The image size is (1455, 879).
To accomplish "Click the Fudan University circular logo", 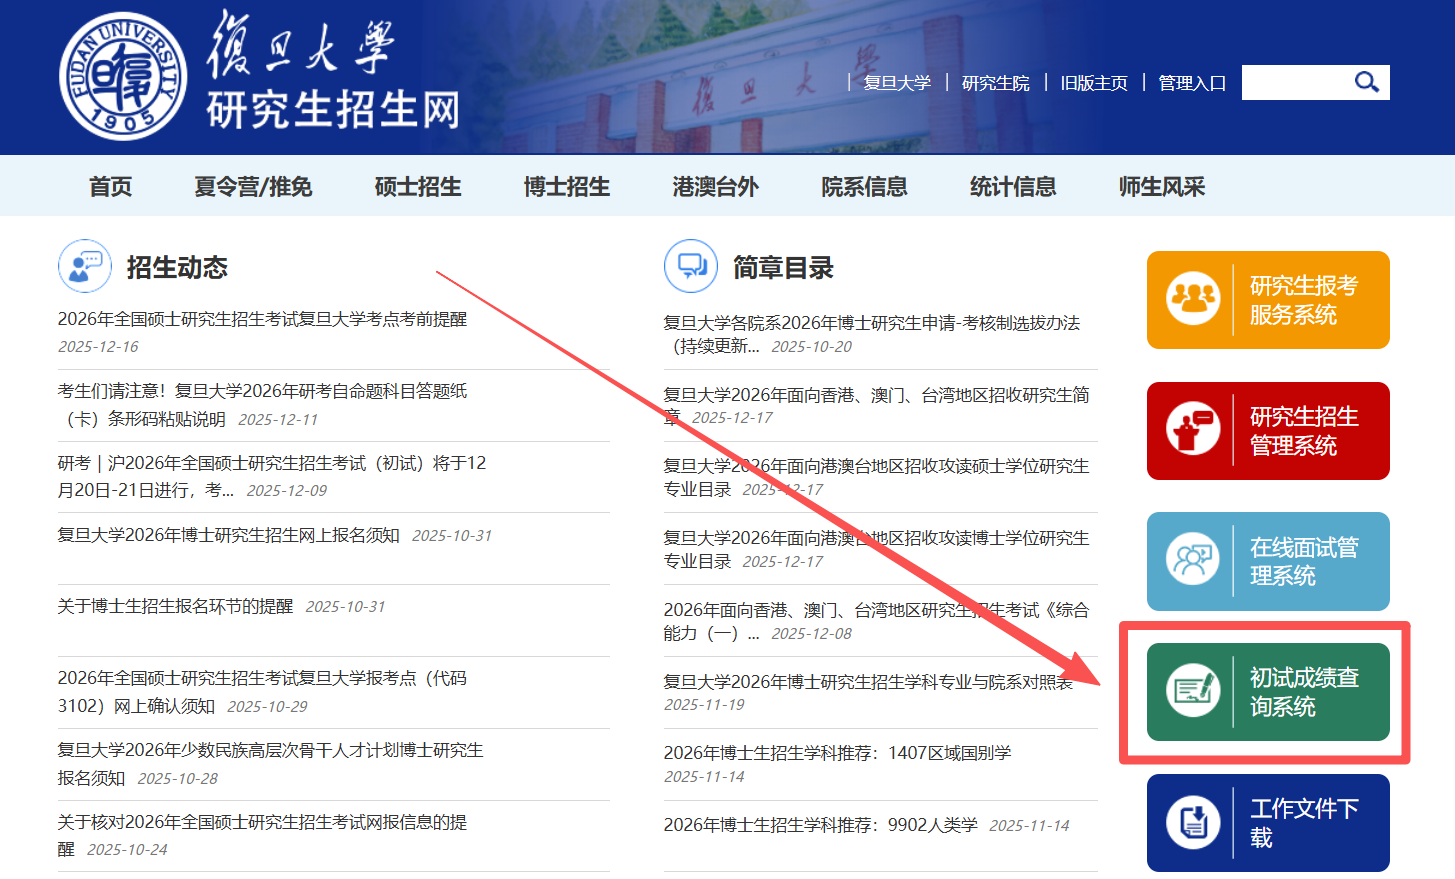I will pos(123,77).
